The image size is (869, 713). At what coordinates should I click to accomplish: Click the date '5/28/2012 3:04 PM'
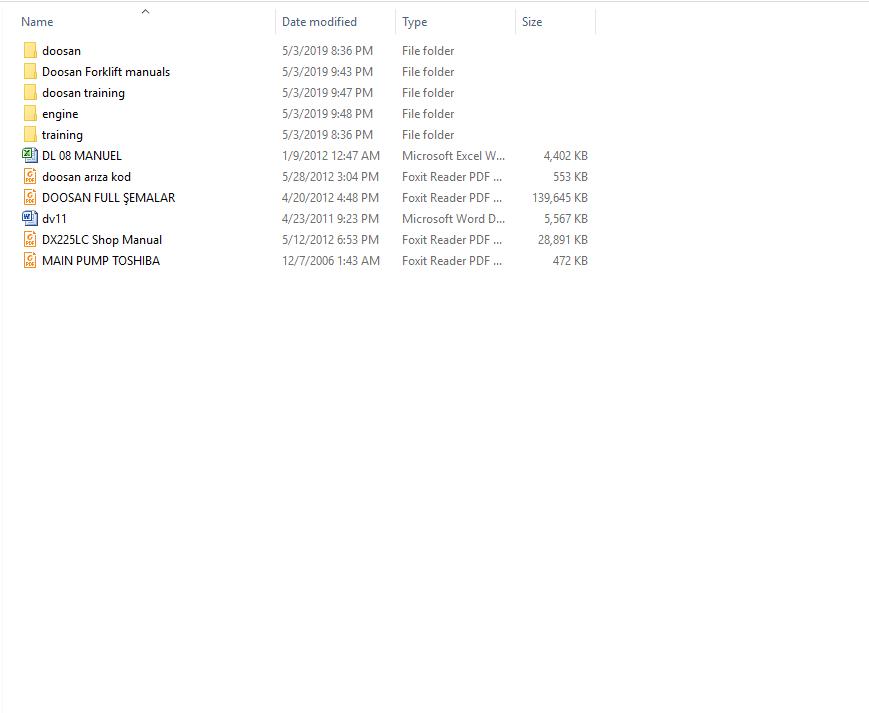pos(330,177)
